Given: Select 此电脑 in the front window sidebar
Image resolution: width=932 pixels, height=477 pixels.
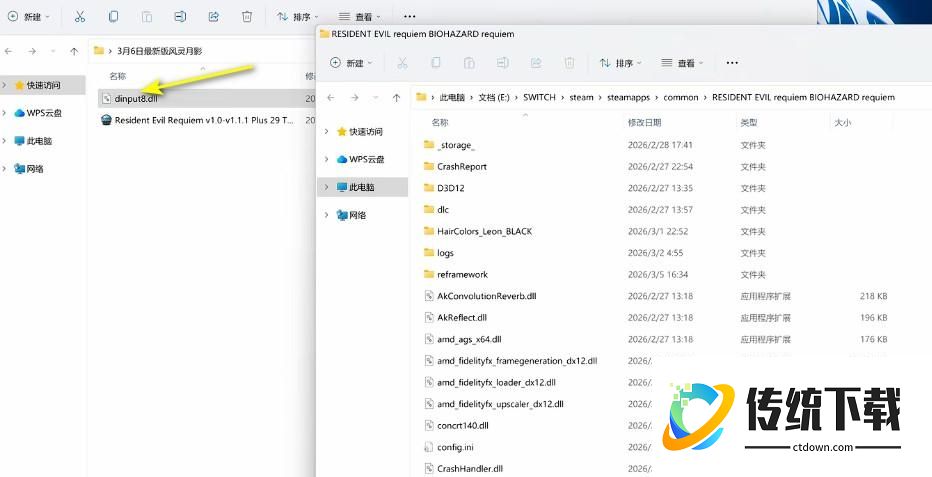Looking at the screenshot, I should [362, 187].
